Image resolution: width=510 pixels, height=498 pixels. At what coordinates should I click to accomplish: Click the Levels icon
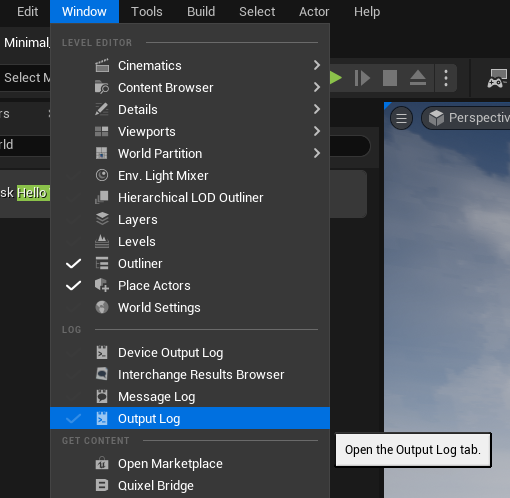[x=102, y=241]
